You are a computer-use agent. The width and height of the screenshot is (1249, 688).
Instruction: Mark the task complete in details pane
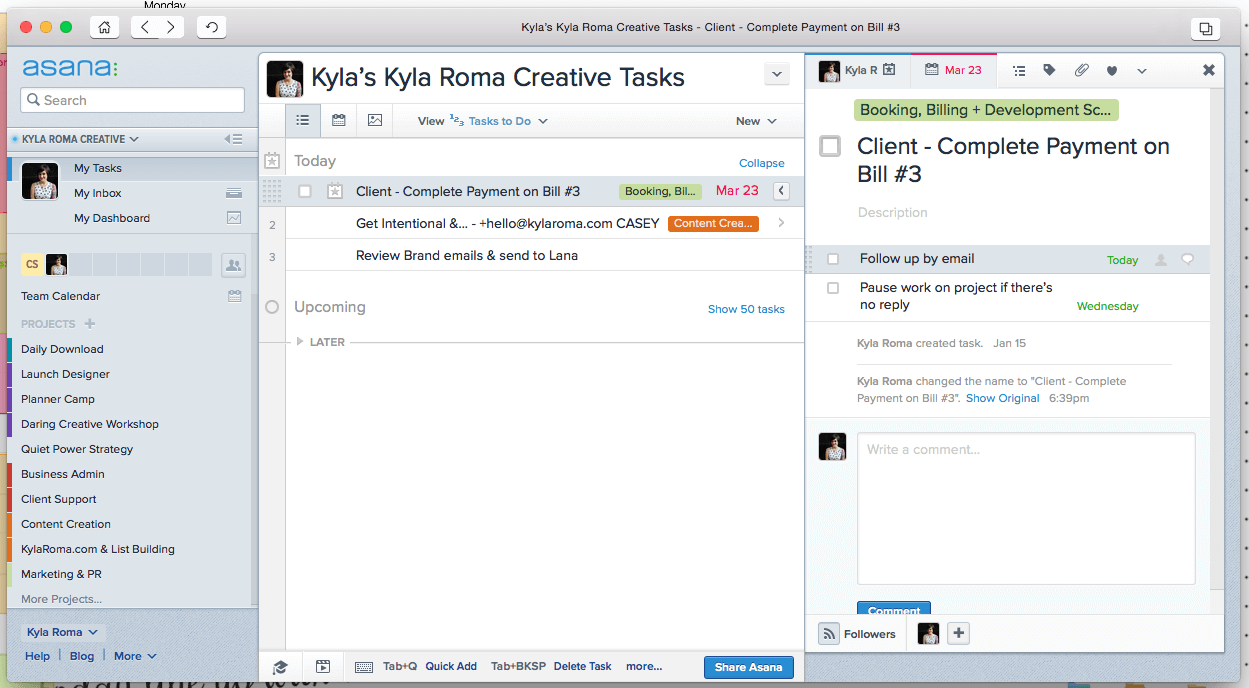[x=830, y=146]
